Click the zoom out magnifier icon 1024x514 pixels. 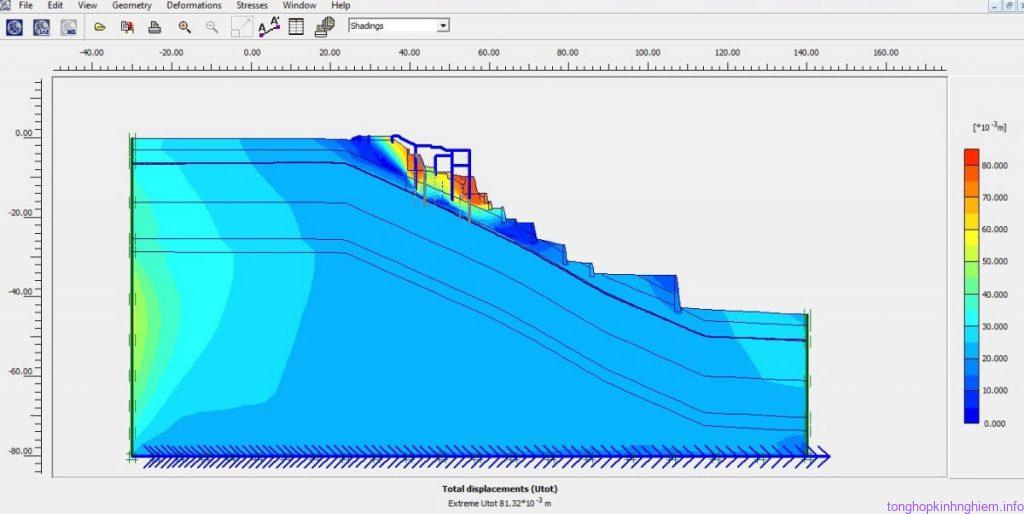click(x=212, y=27)
